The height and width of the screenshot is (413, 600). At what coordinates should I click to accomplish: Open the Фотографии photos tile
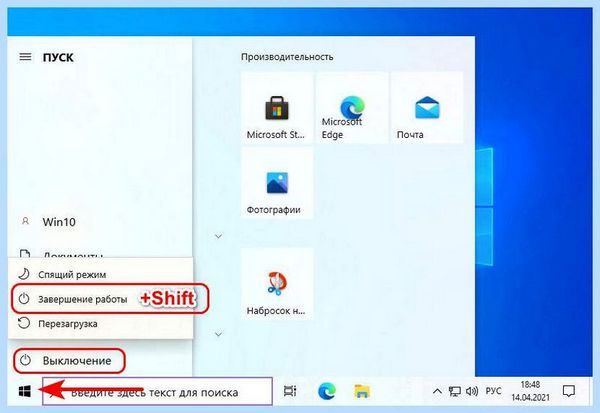coord(277,183)
